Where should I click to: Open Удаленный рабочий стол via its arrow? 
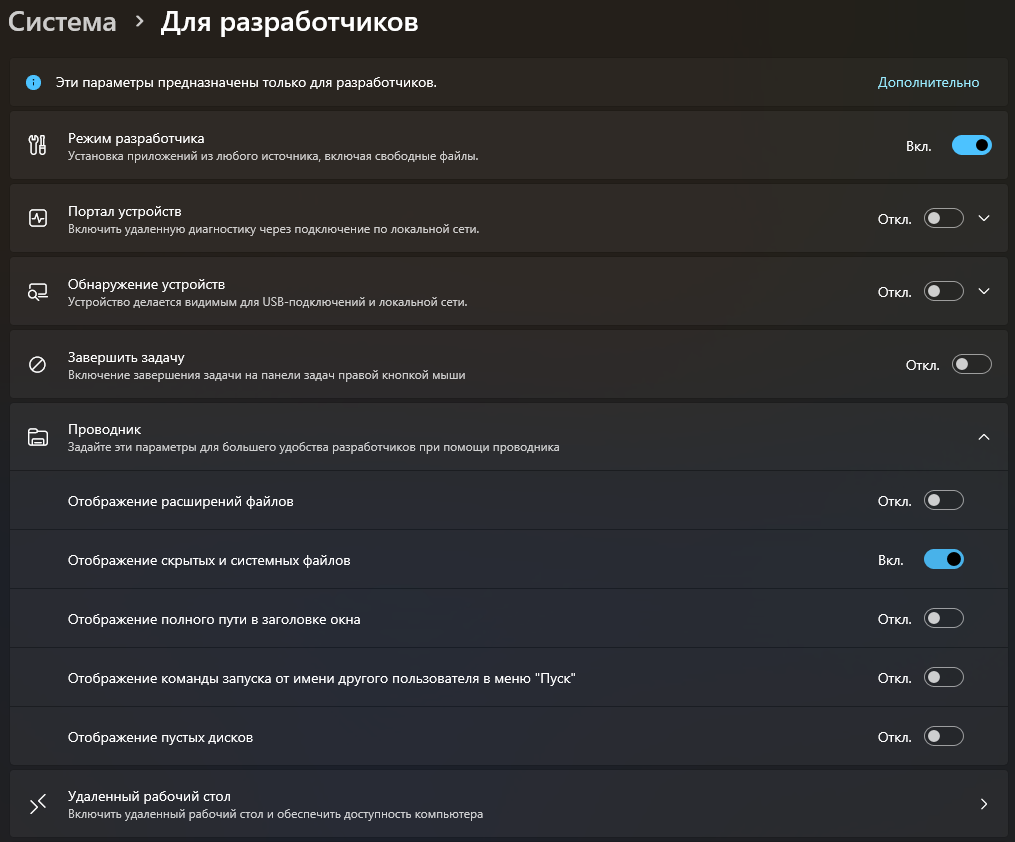click(x=984, y=804)
